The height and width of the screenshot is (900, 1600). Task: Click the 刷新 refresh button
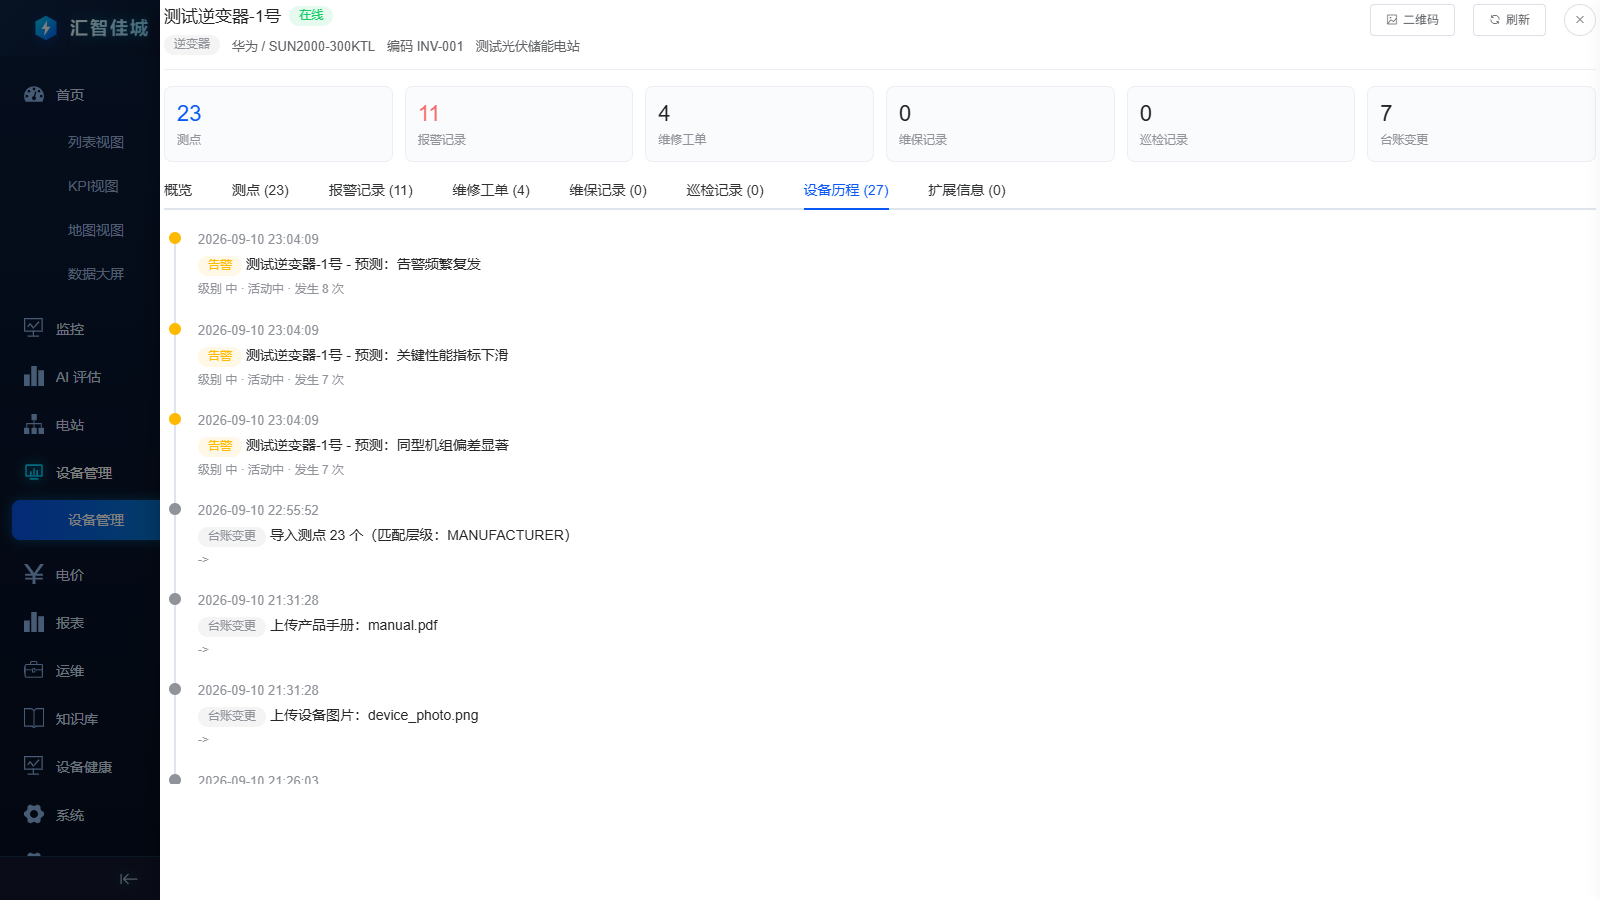pos(1509,20)
